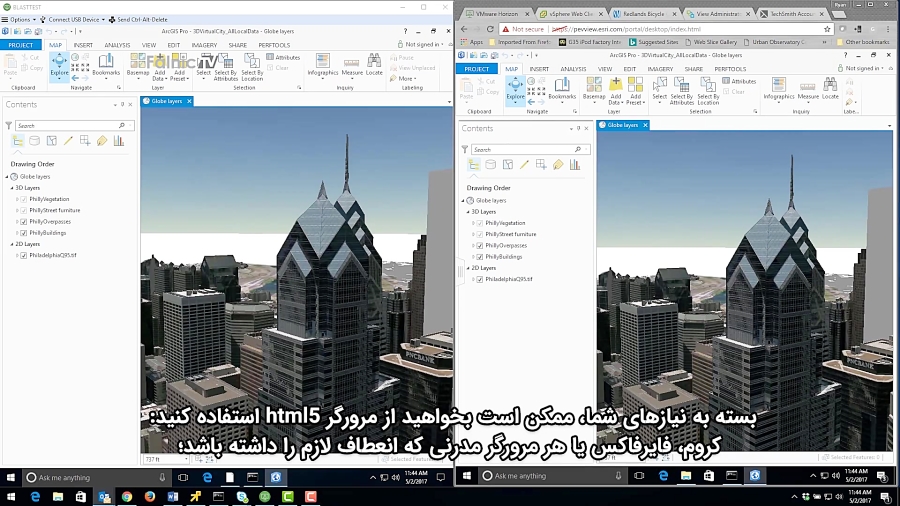Viewport: 900px width, 506px height.
Task: Open Options dropdown in BLASTTEST window
Action: pyautogui.click(x=19, y=20)
